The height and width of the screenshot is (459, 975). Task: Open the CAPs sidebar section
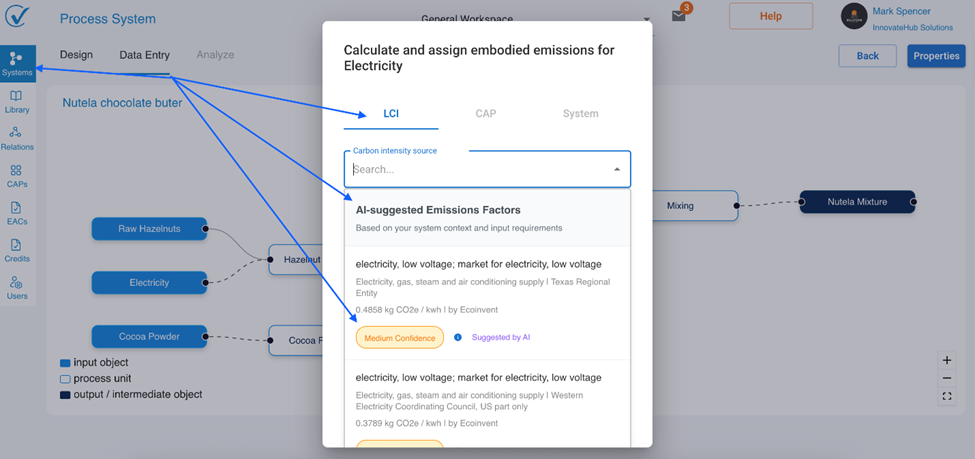pyautogui.click(x=17, y=175)
